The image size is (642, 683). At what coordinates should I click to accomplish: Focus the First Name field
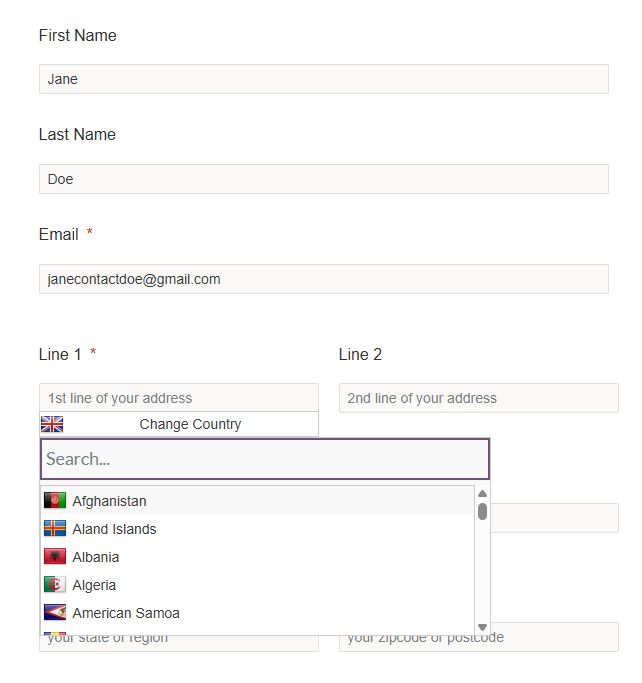point(323,79)
